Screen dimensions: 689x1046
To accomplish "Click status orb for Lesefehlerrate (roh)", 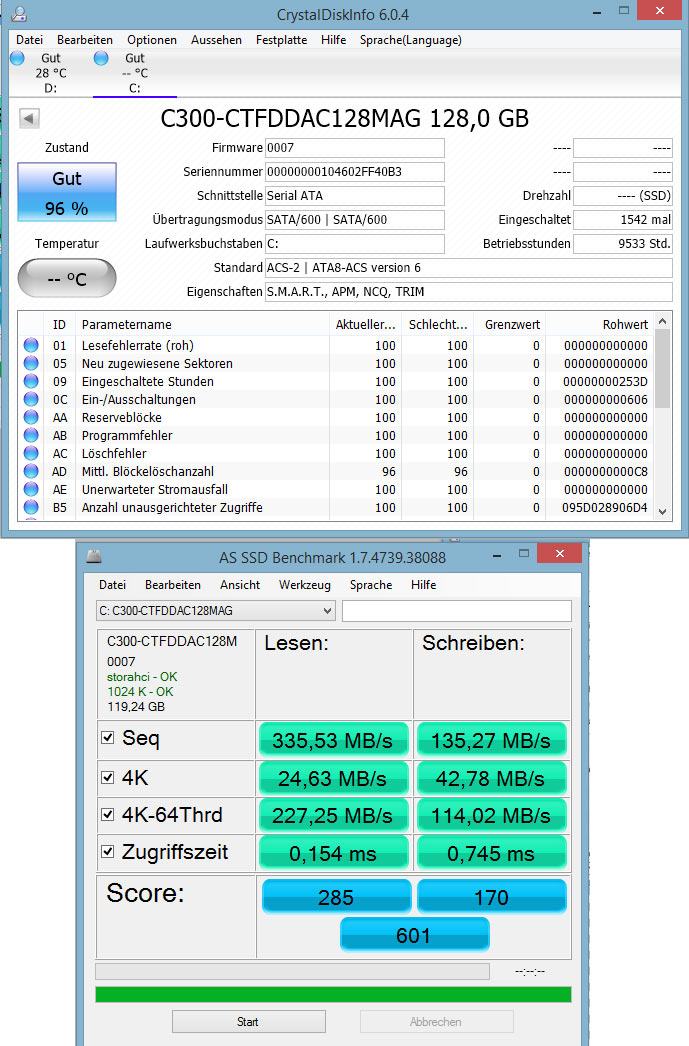I will (x=31, y=345).
